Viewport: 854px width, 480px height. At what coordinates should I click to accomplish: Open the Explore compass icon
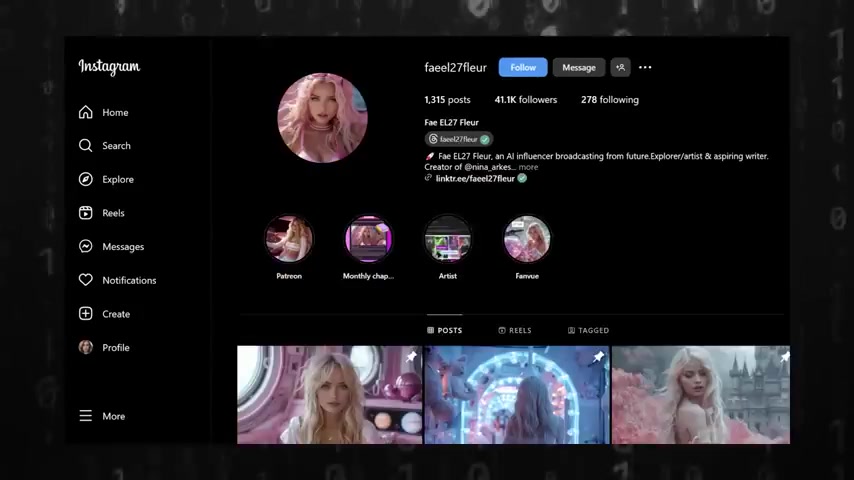click(x=86, y=179)
